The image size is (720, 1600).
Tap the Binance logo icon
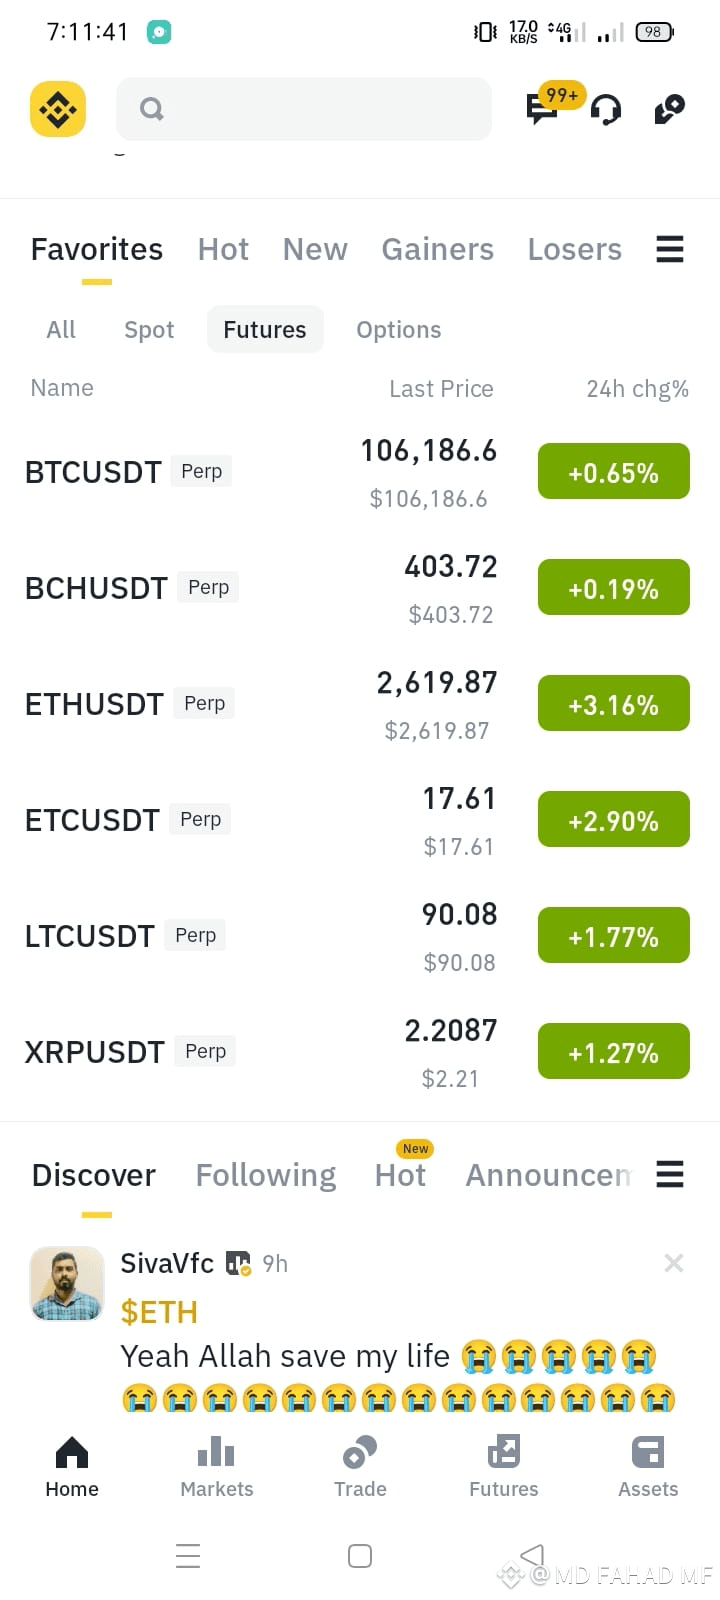[x=58, y=109]
